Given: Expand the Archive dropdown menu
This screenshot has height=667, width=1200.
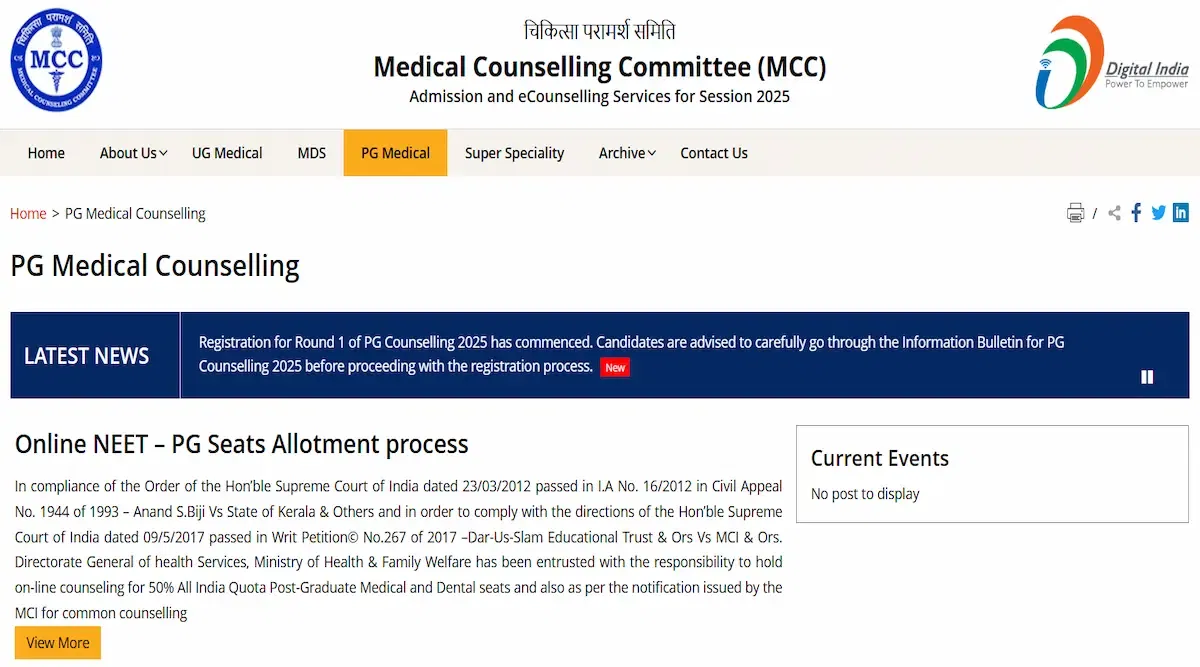Looking at the screenshot, I should tap(627, 153).
